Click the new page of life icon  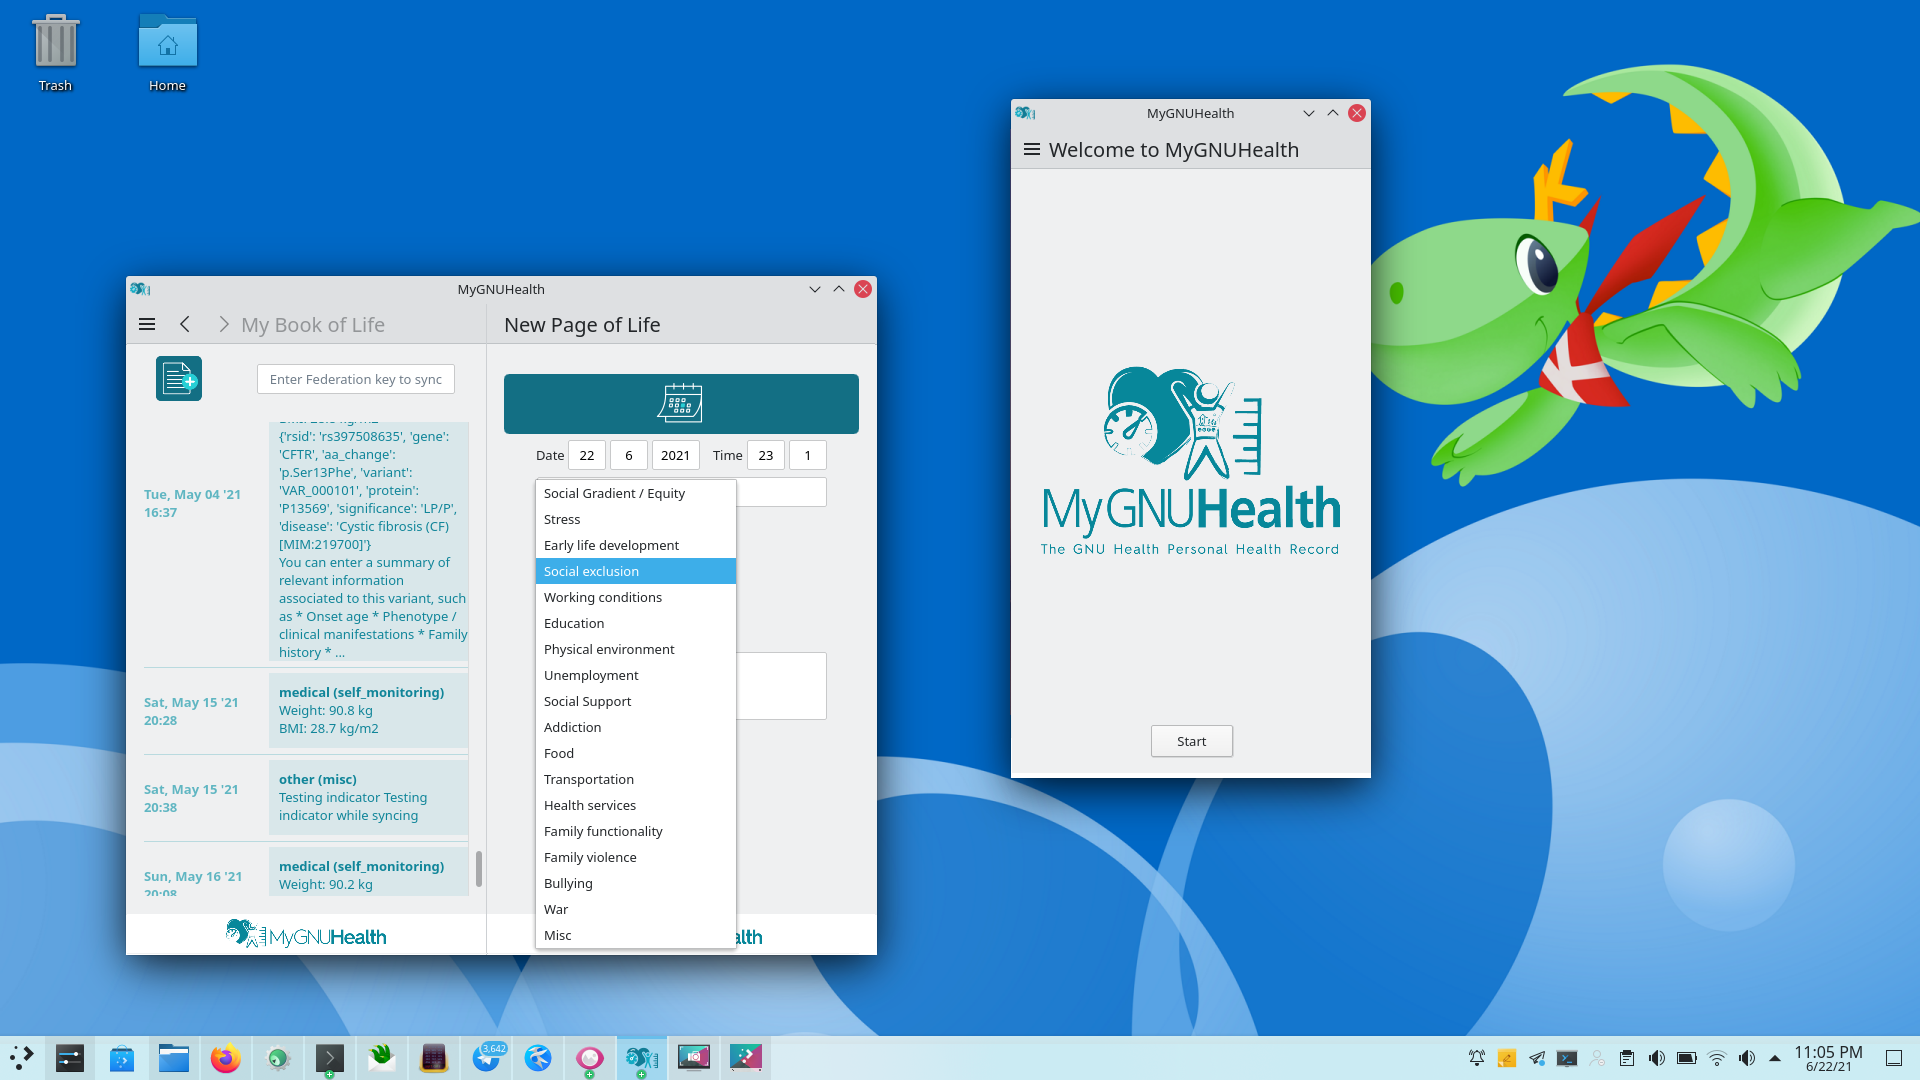179,379
